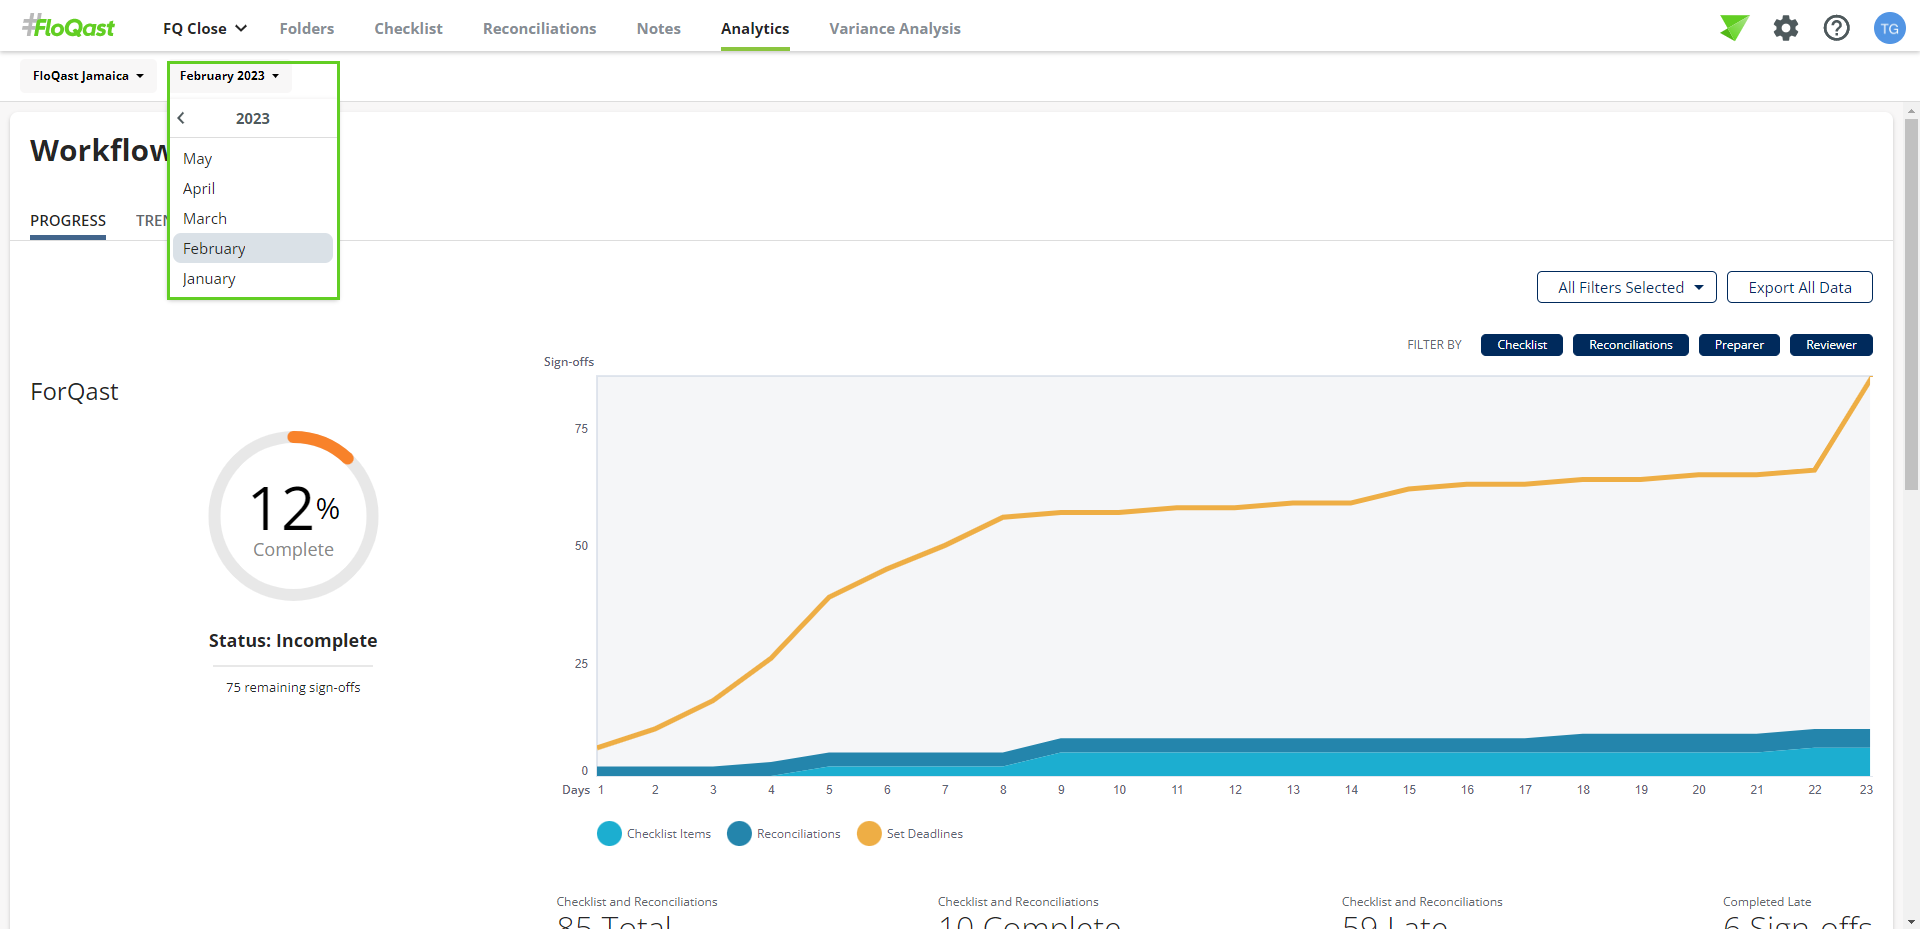Open the All Filters Selected dropdown
Screen dimensions: 1920x929
click(1627, 287)
